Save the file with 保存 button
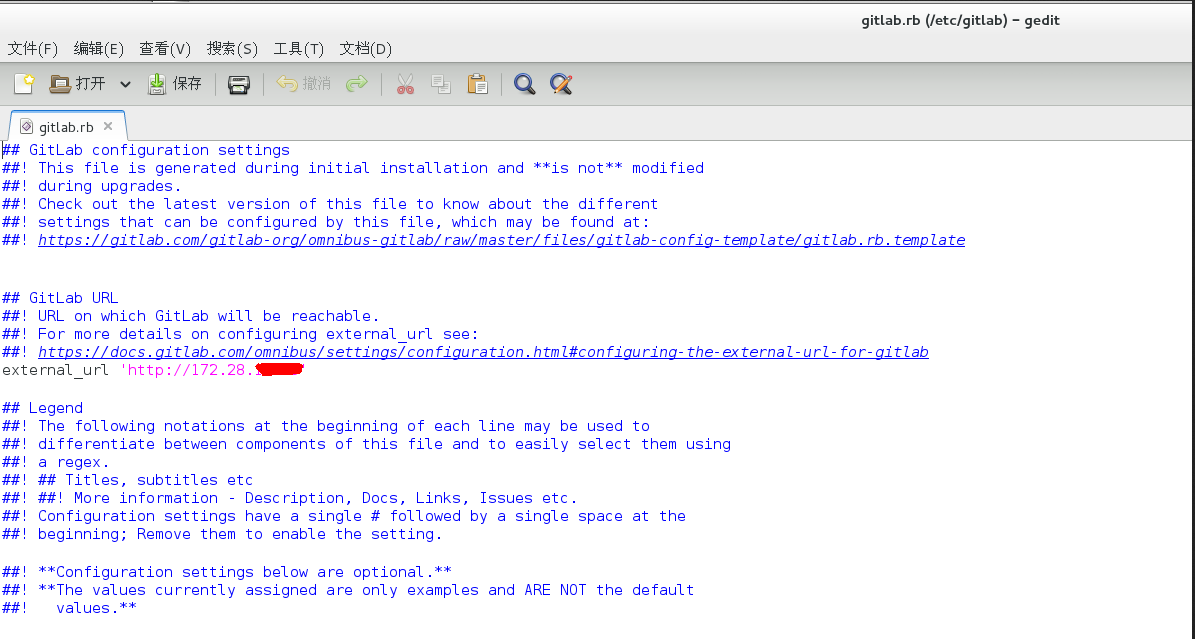 pyautogui.click(x=175, y=84)
